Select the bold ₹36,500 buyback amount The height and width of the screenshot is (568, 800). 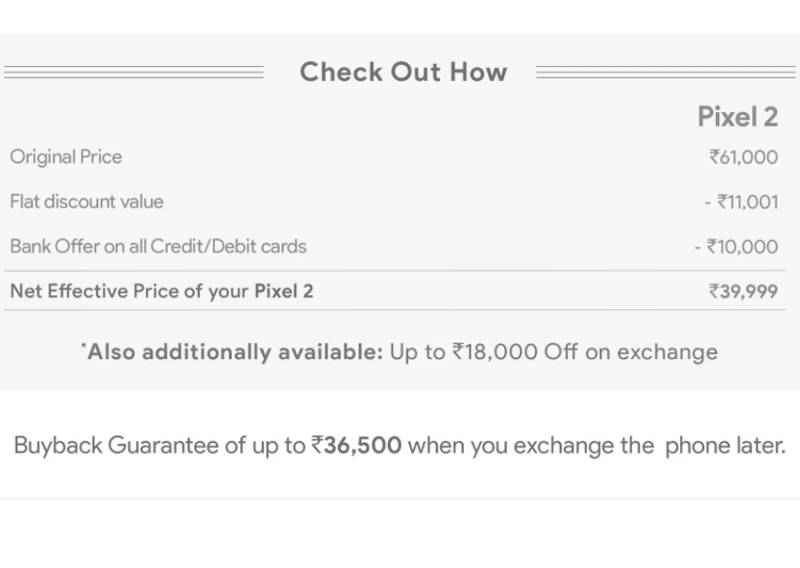(x=357, y=445)
